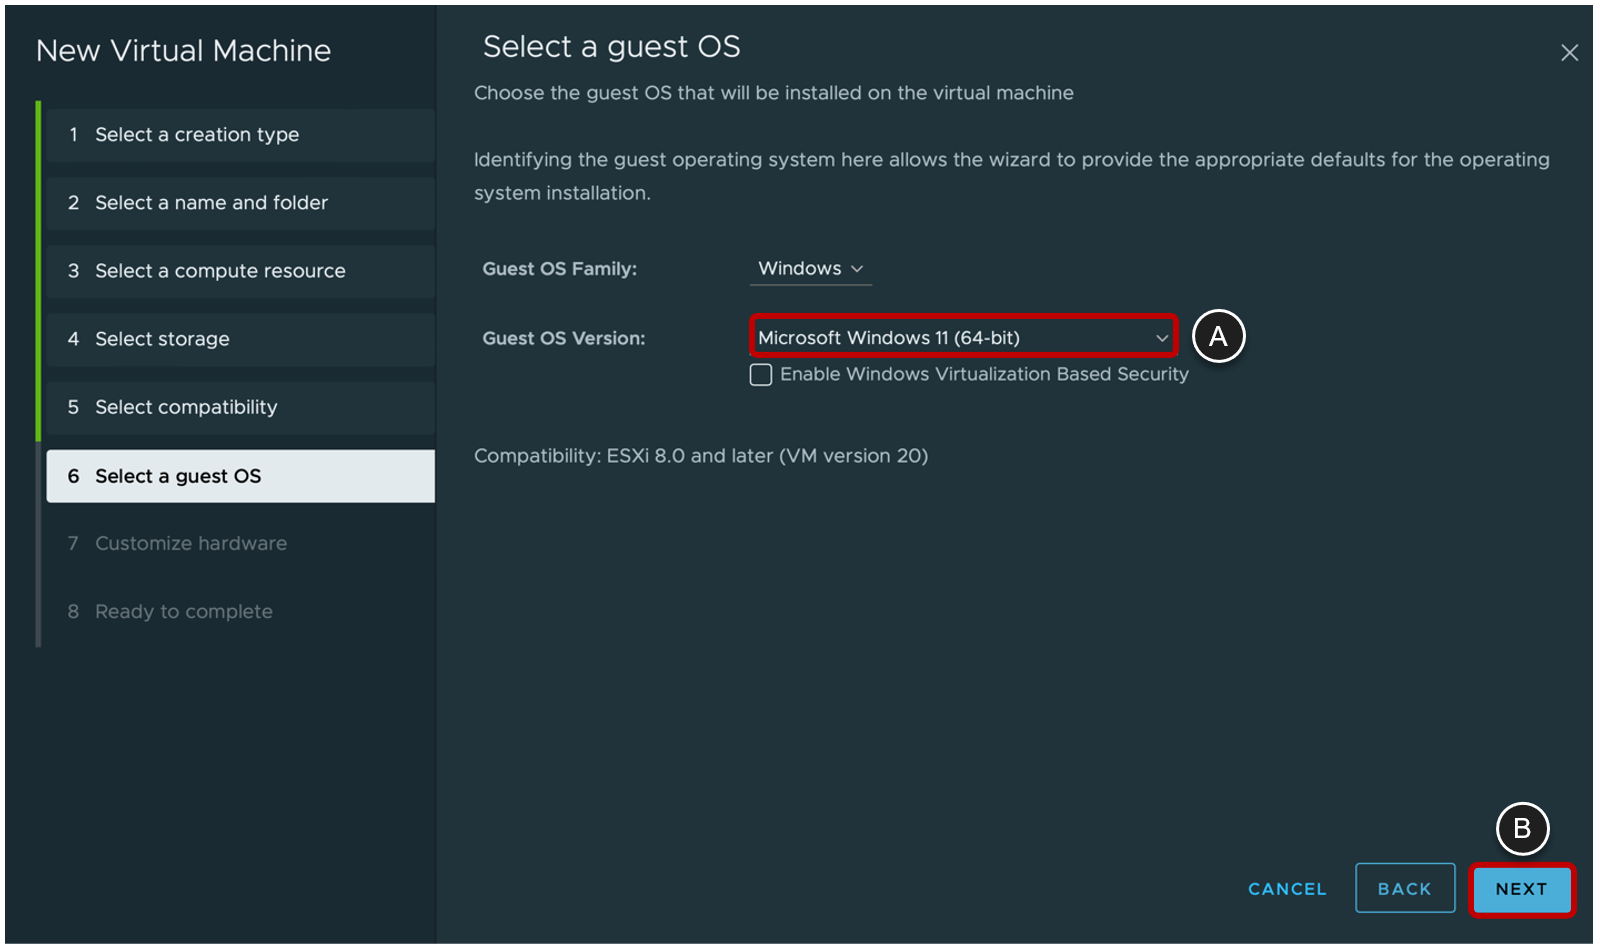Image resolution: width=1600 pixels, height=950 pixels.
Task: Enable Windows Virtualization Based Security
Action: (761, 374)
